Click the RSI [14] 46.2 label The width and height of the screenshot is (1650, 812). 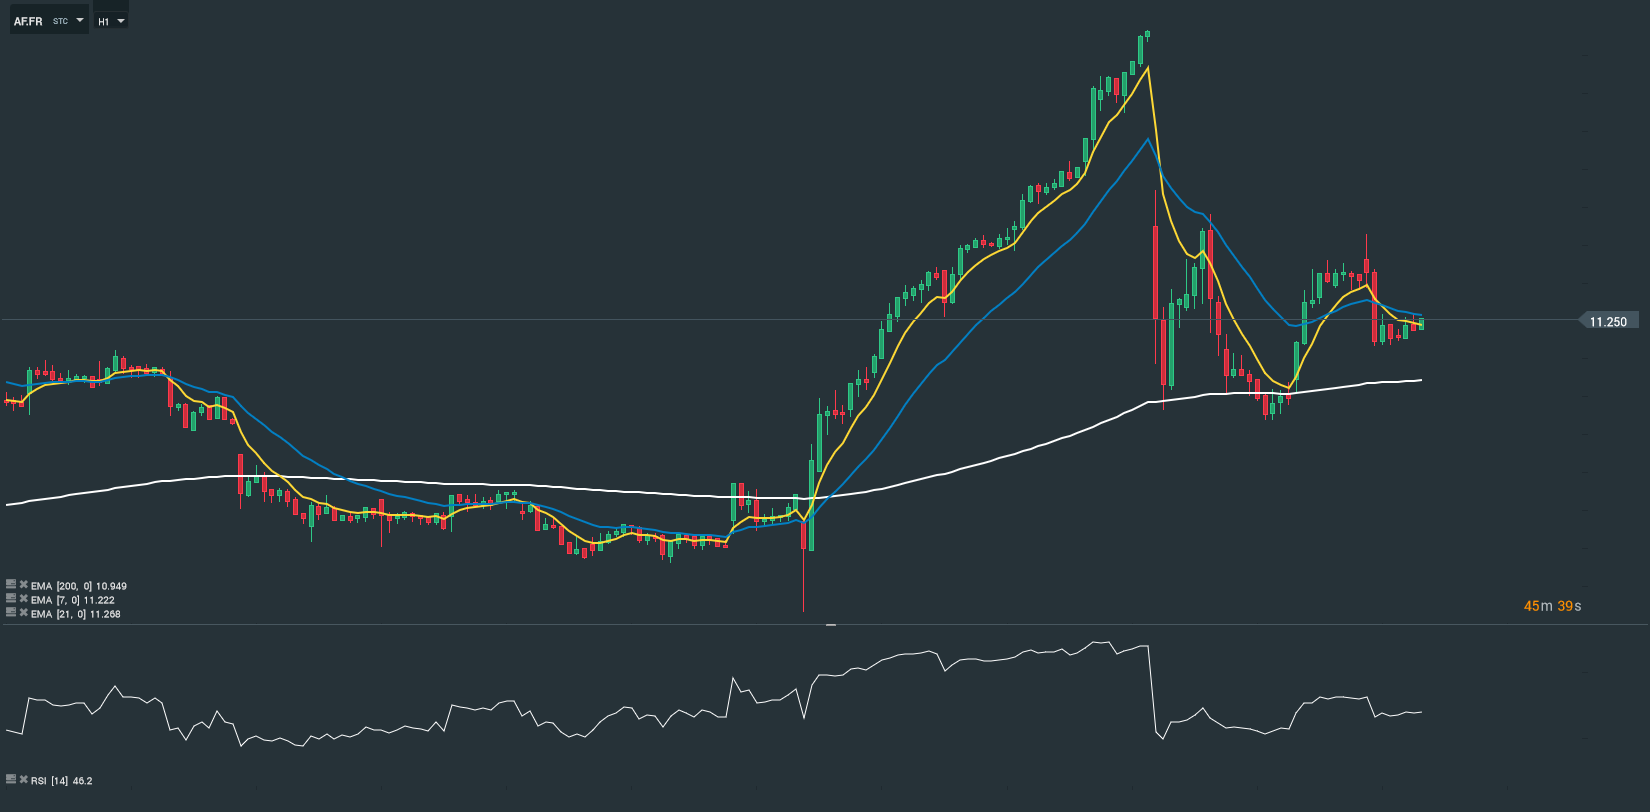[62, 780]
